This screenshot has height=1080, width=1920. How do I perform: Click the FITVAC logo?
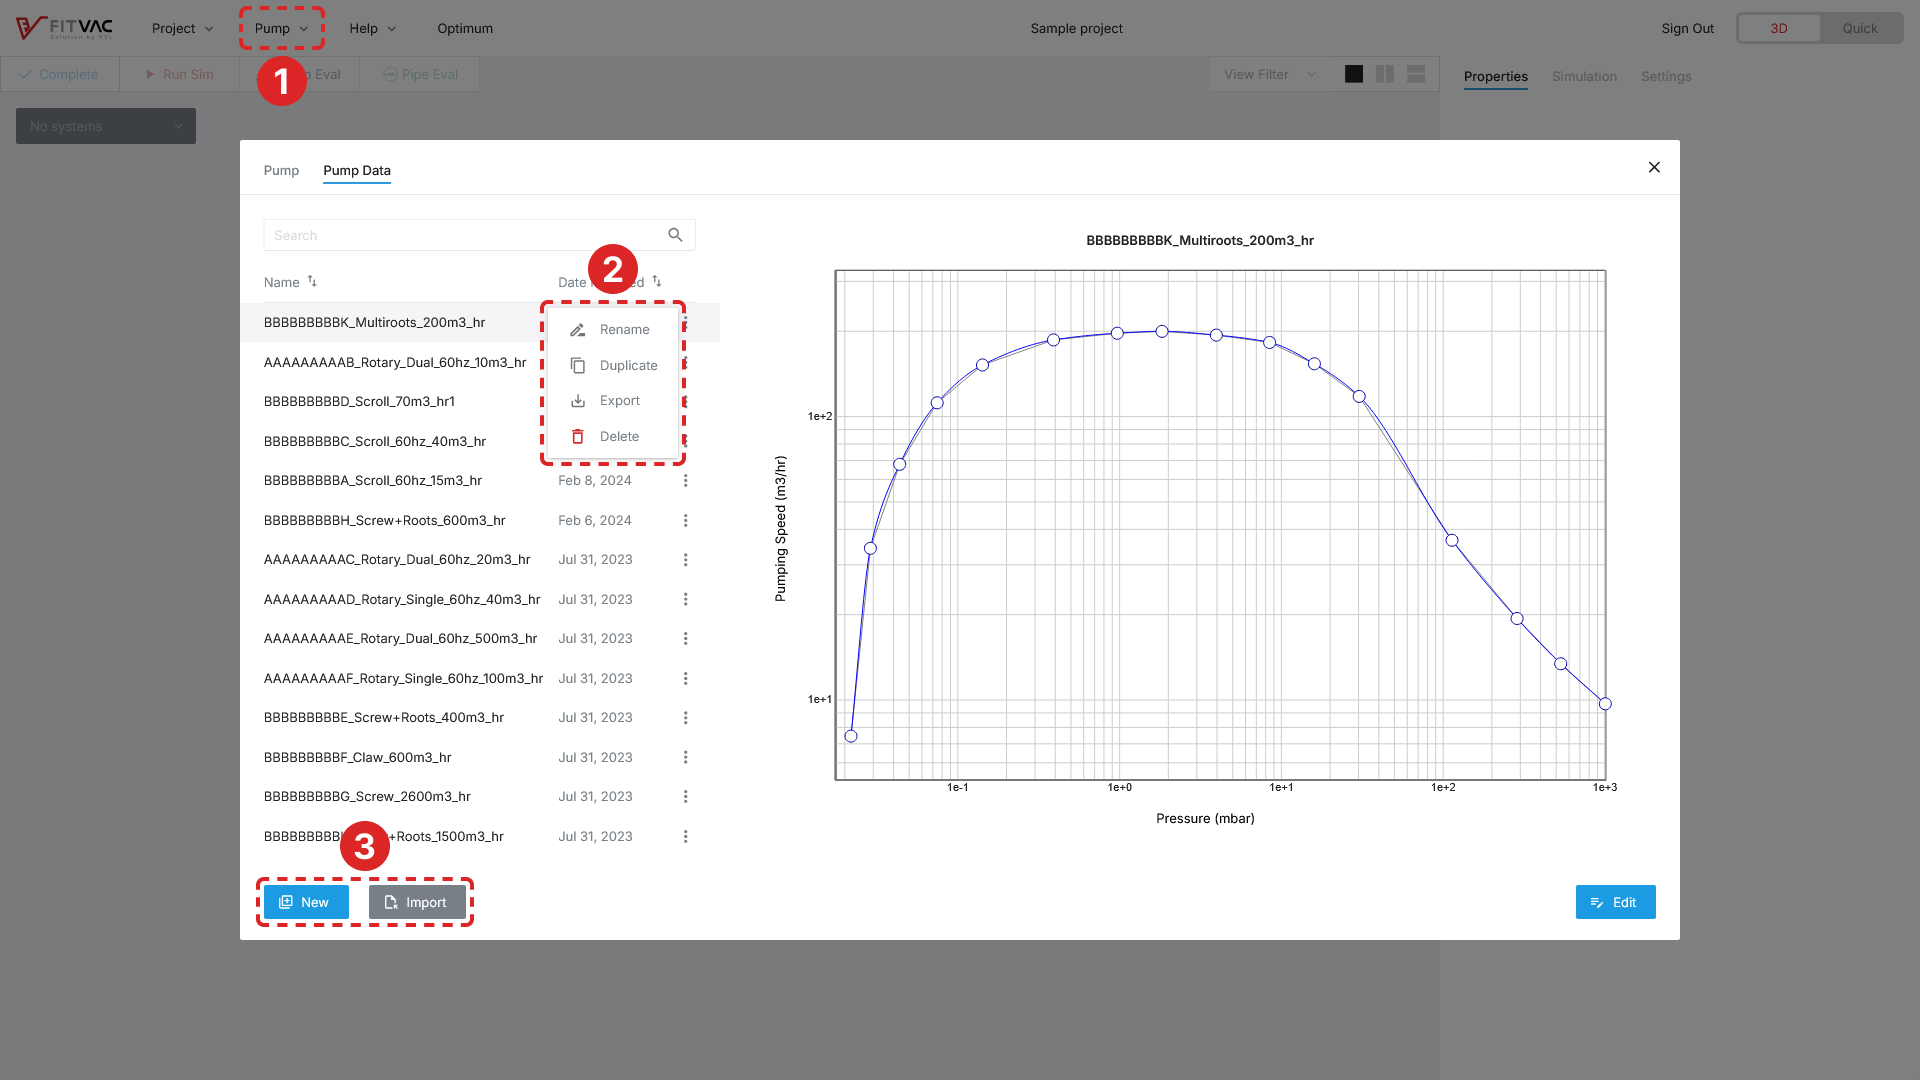click(x=64, y=28)
